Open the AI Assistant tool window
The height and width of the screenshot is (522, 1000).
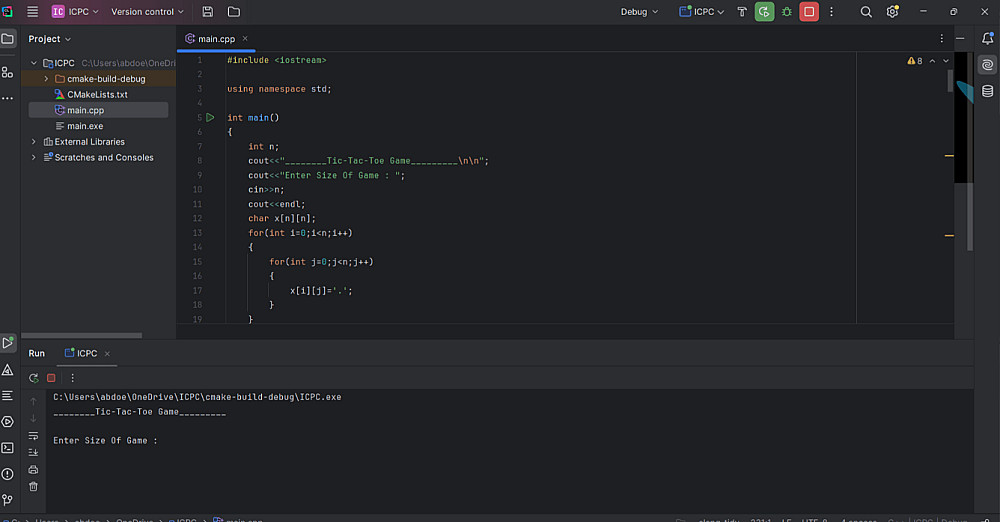coord(987,64)
